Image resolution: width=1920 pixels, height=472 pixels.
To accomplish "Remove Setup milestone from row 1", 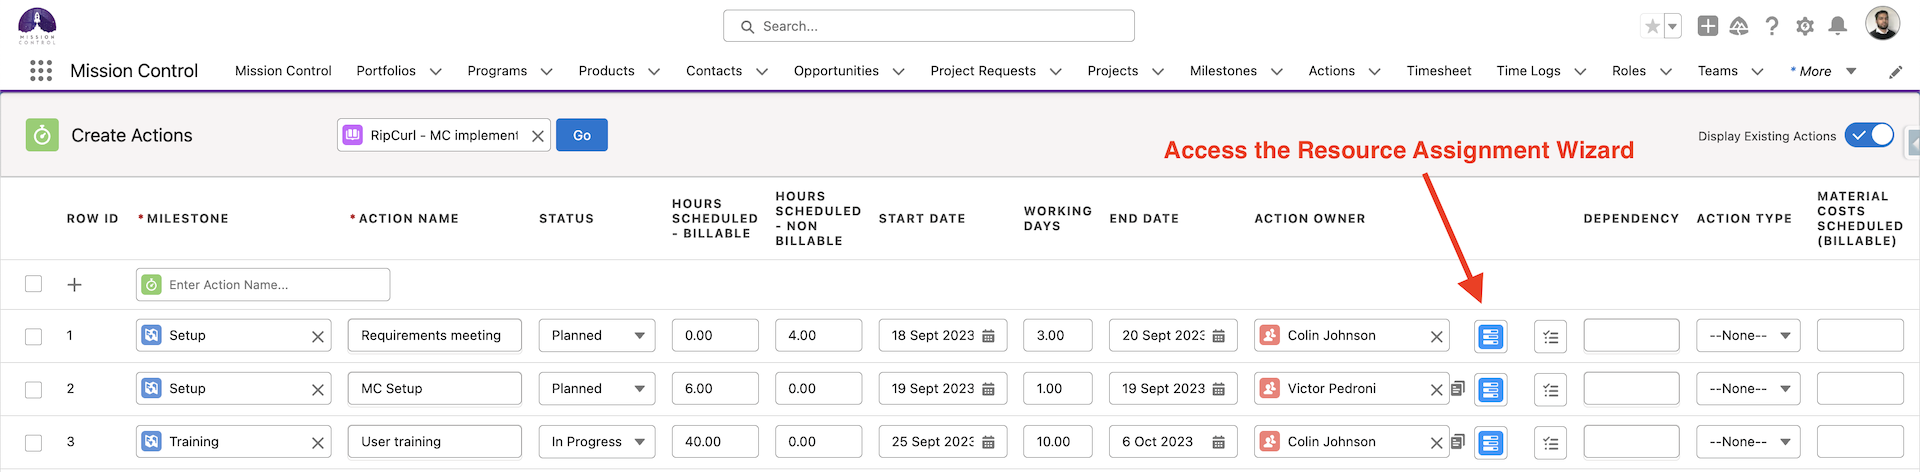I will point(318,337).
